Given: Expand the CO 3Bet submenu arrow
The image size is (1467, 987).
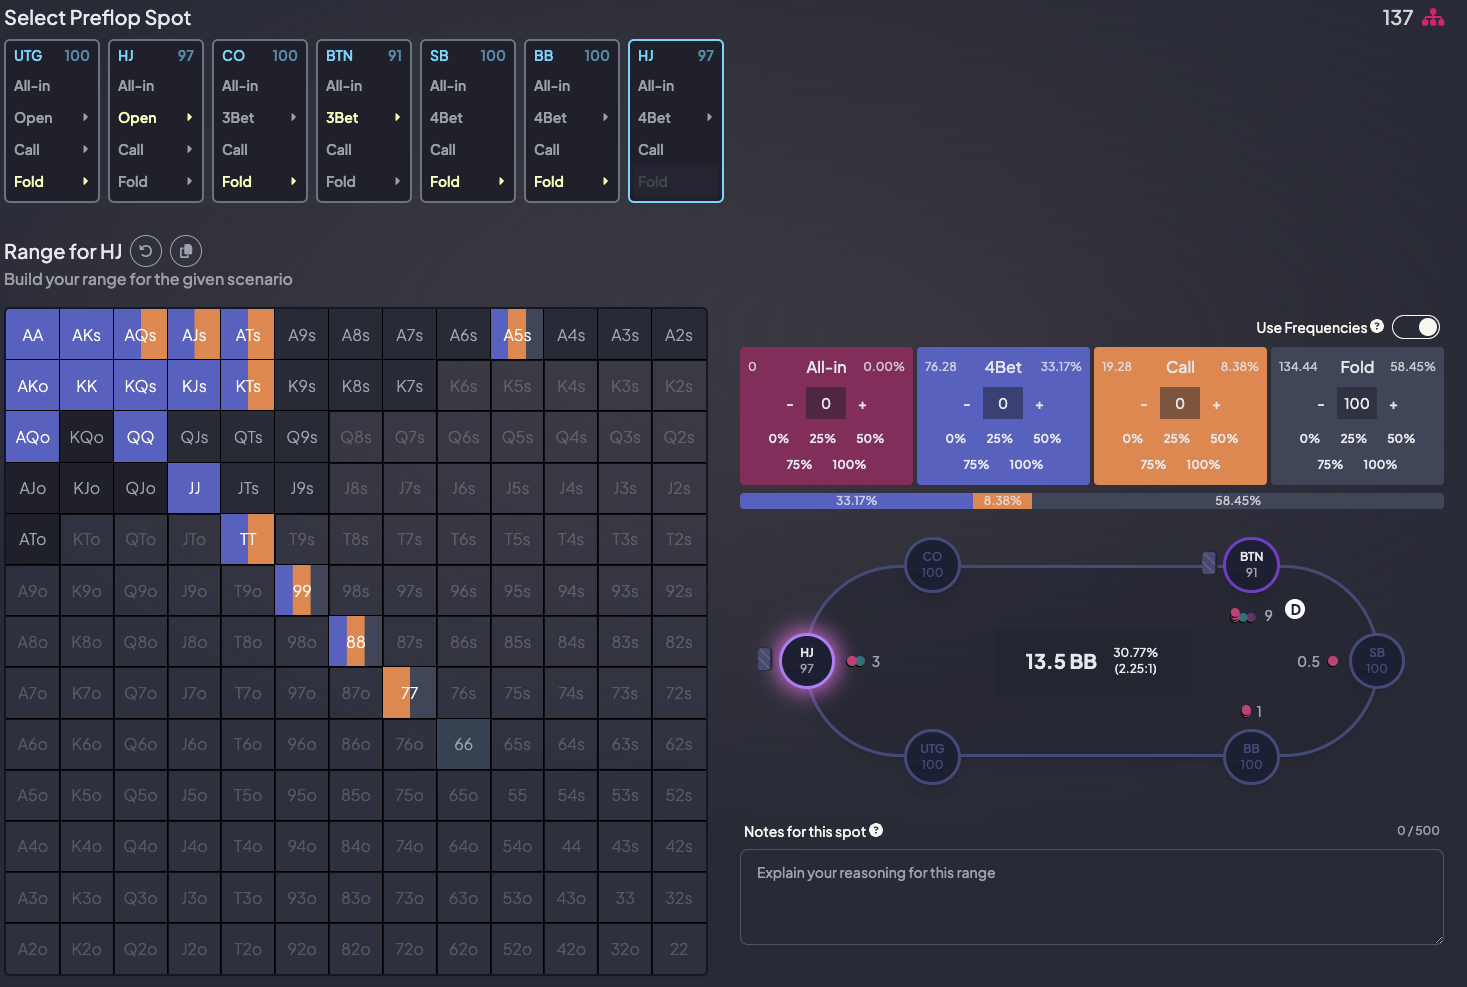Looking at the screenshot, I should pyautogui.click(x=293, y=117).
